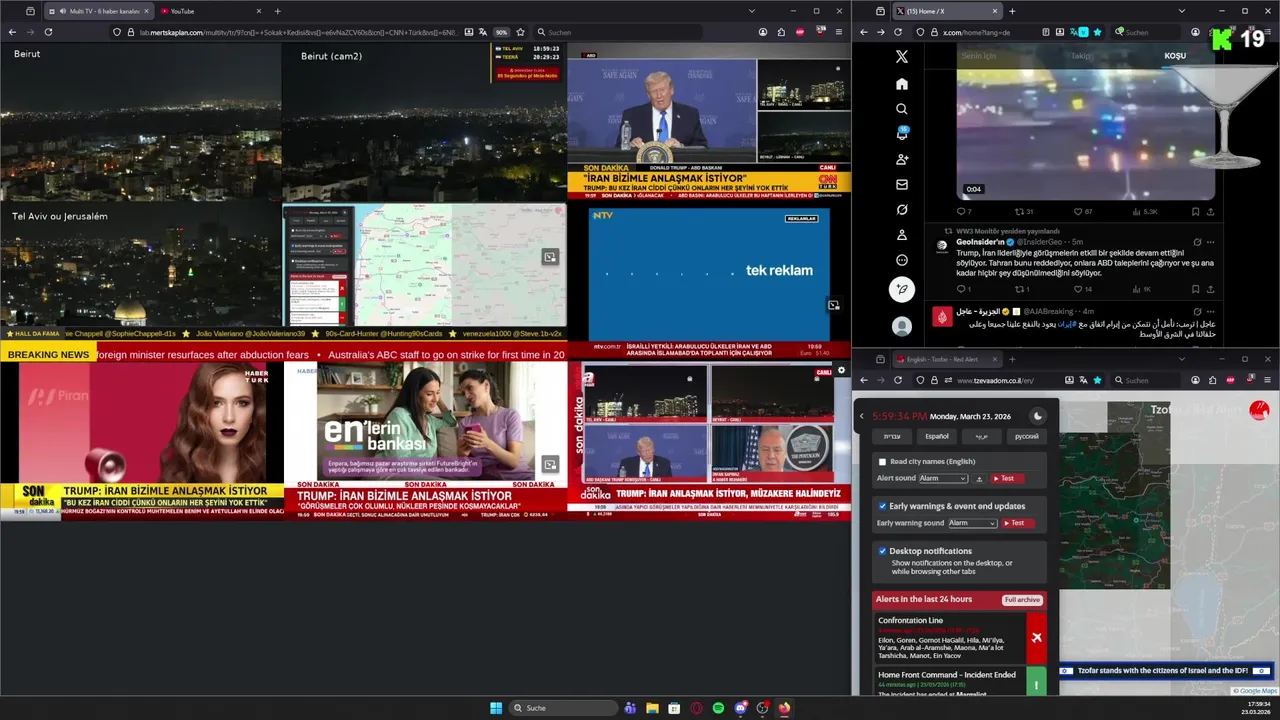Click the Windows Start button
Screen dimensions: 1280x720
pos(495,708)
